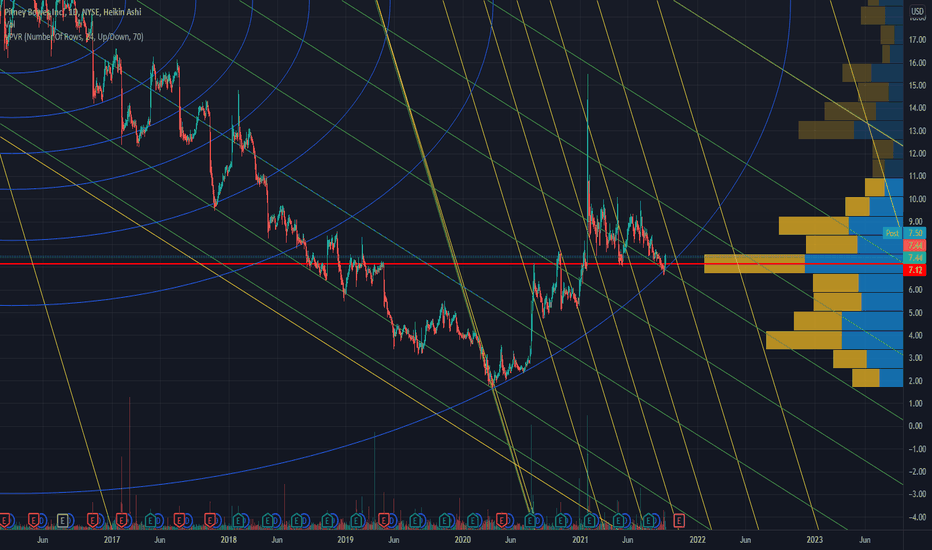Open the USD currency selector
The image size is (932, 550).
tap(917, 11)
